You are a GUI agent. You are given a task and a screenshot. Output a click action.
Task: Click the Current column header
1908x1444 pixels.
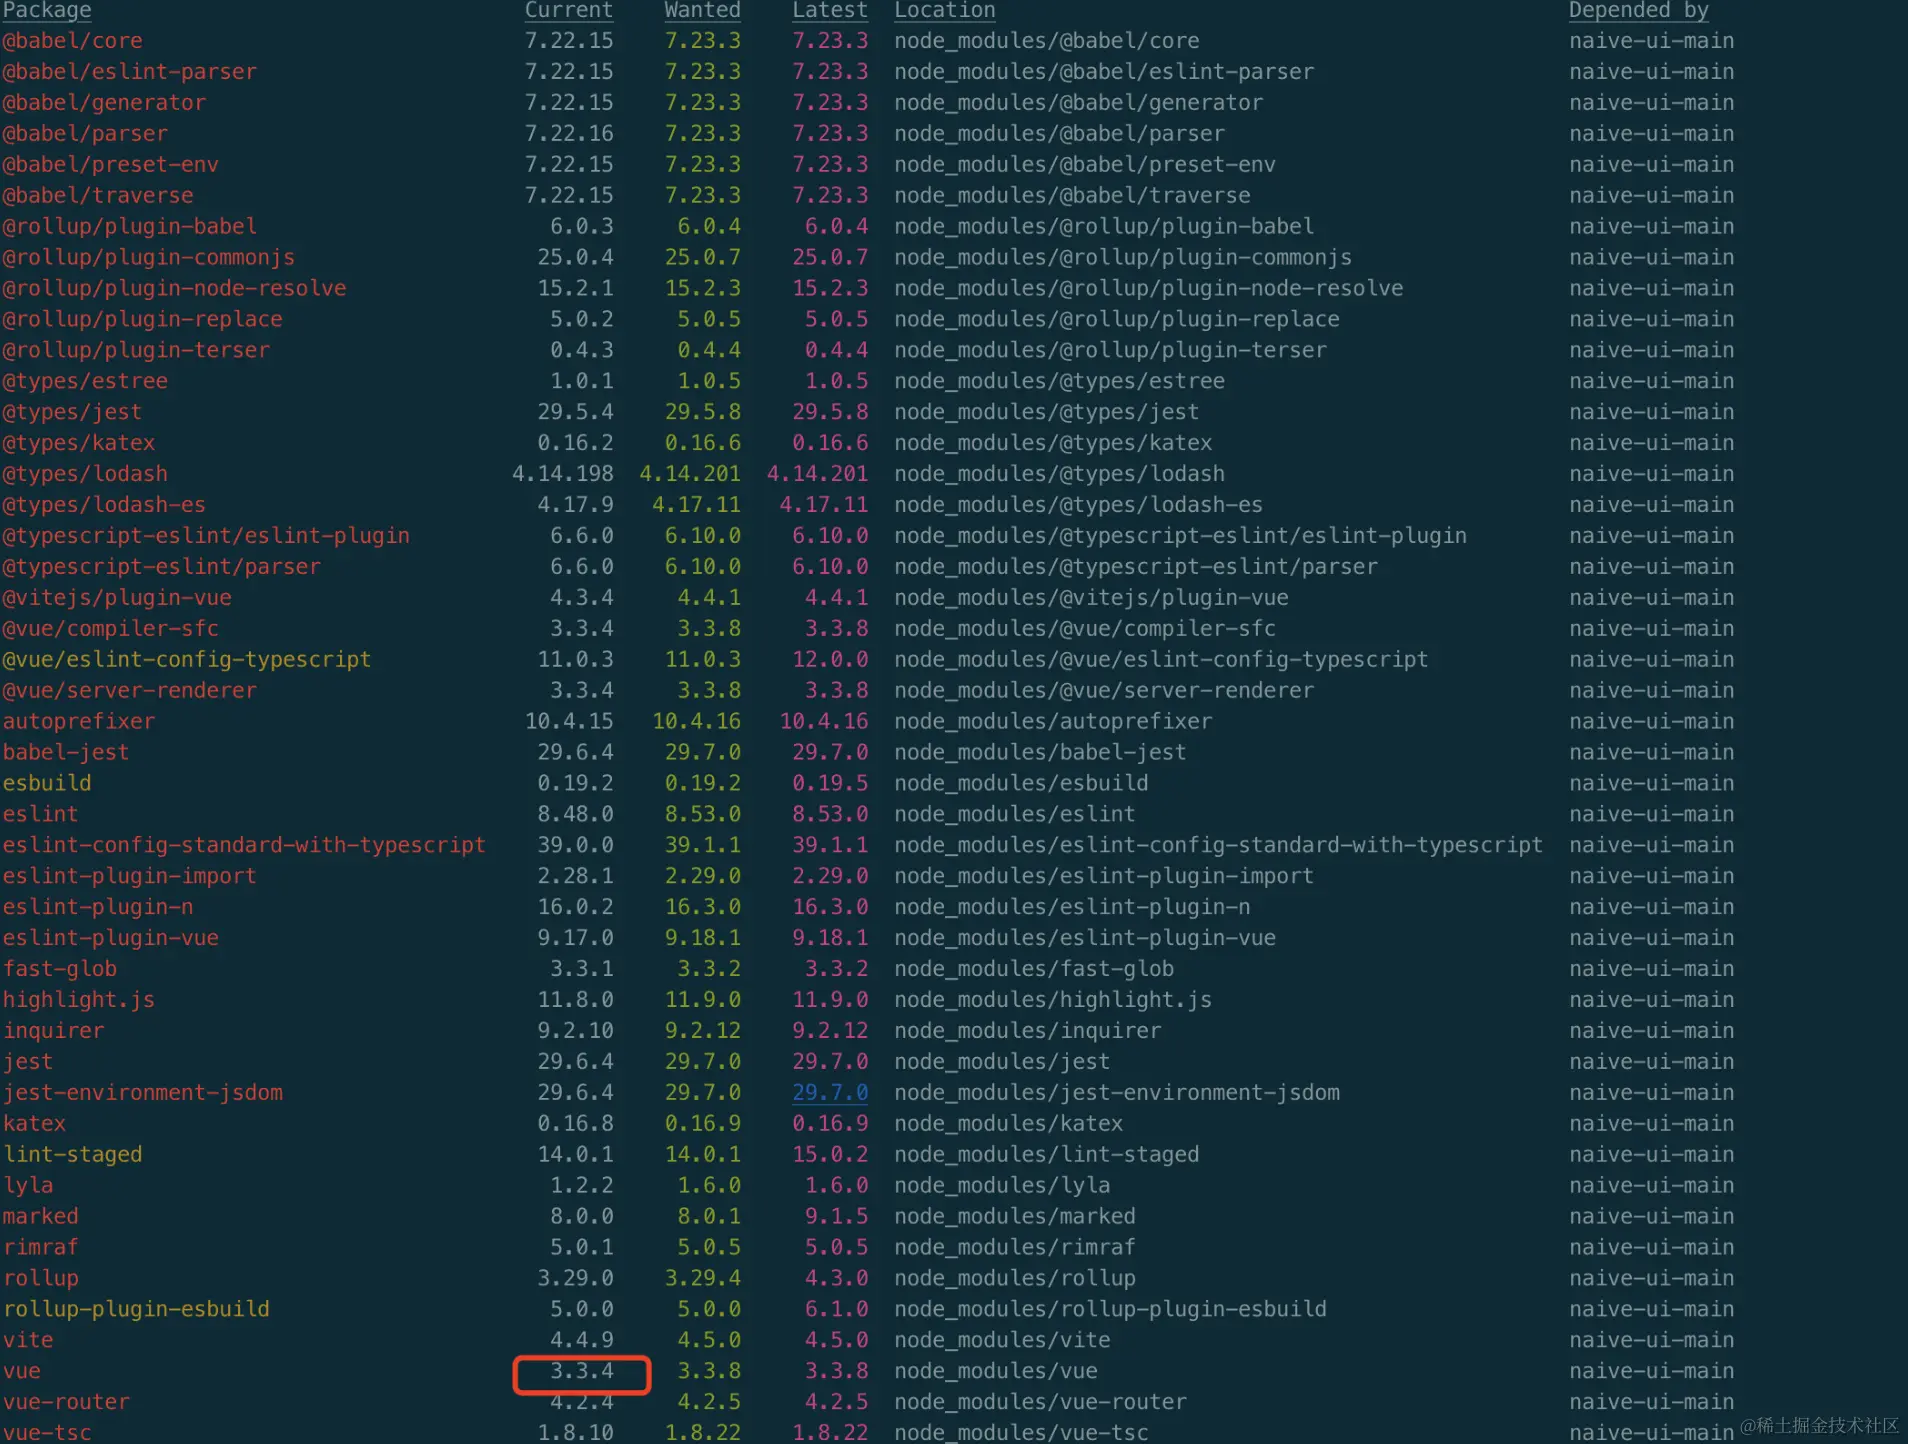point(569,10)
